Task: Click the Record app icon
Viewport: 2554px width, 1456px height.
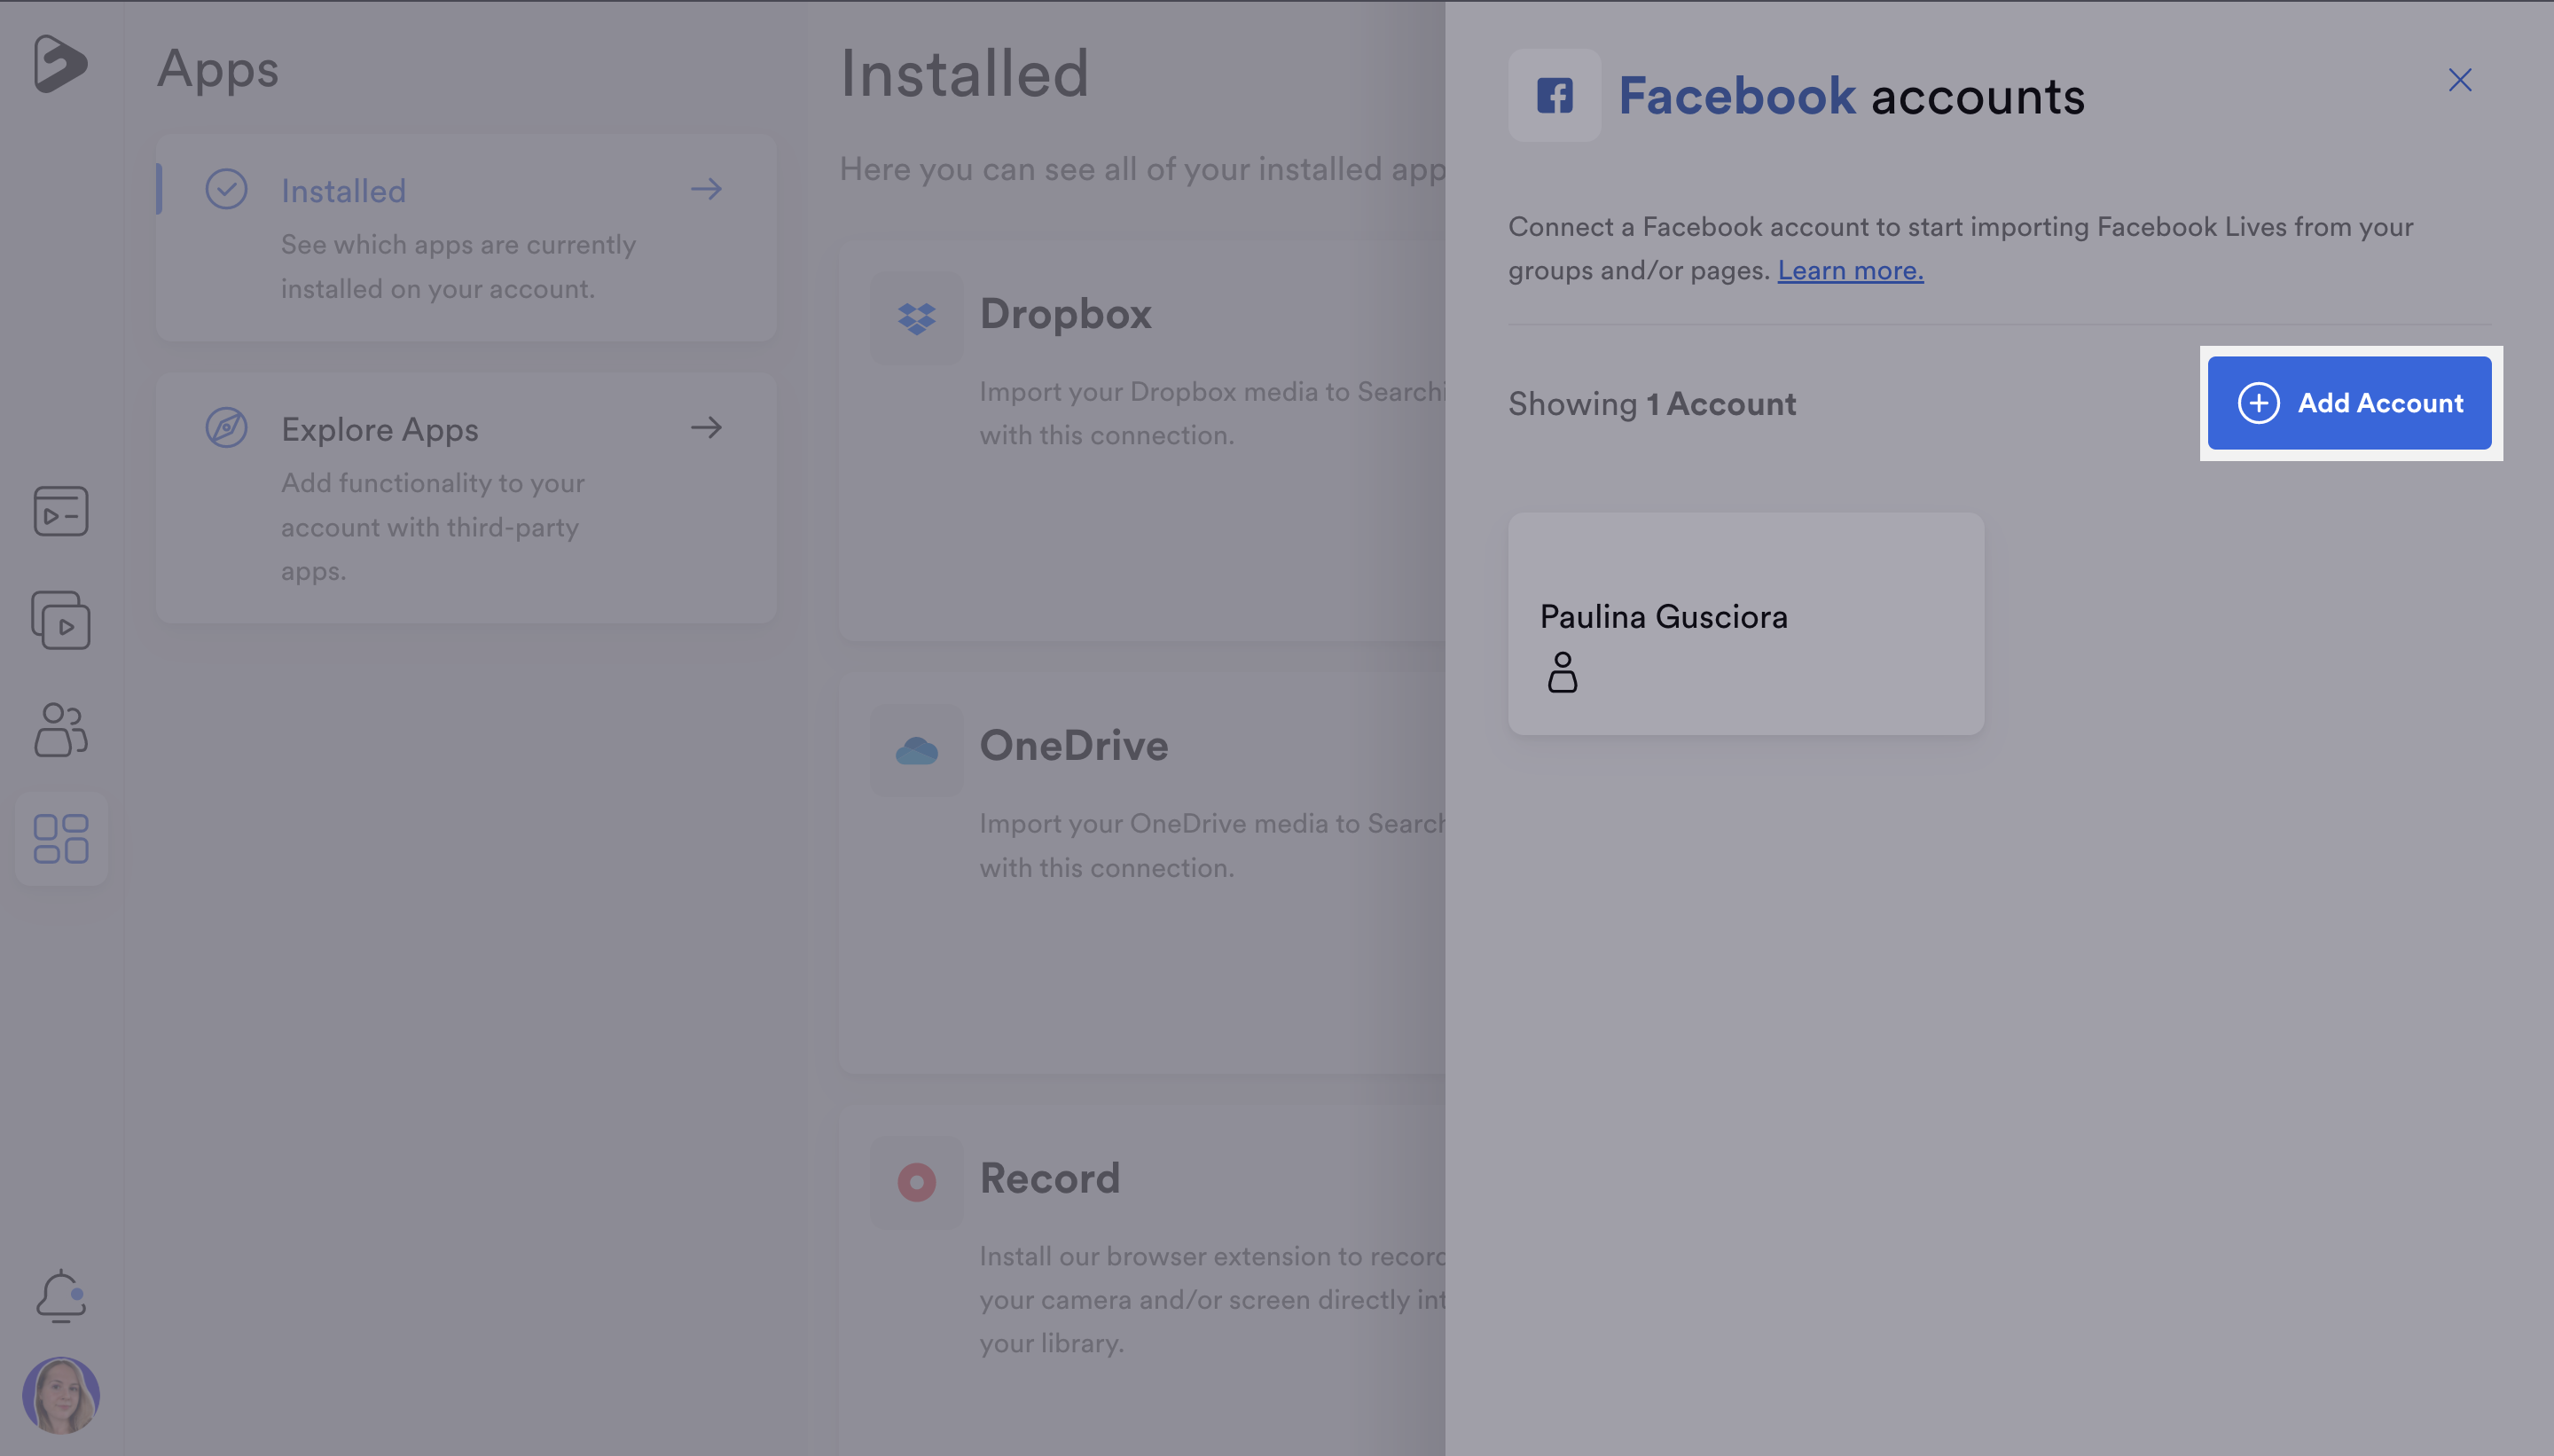Action: pyautogui.click(x=917, y=1182)
